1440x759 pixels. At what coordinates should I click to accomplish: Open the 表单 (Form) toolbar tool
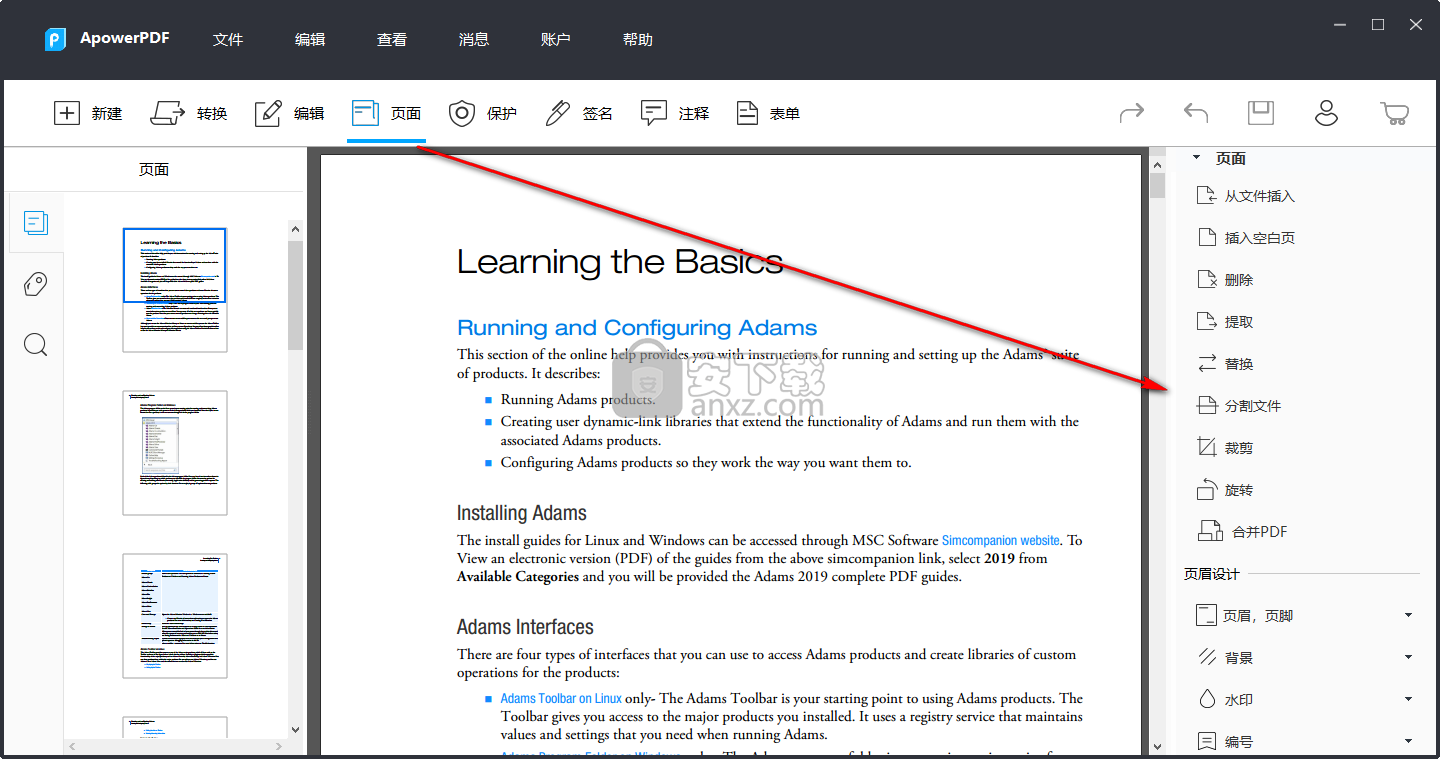768,113
